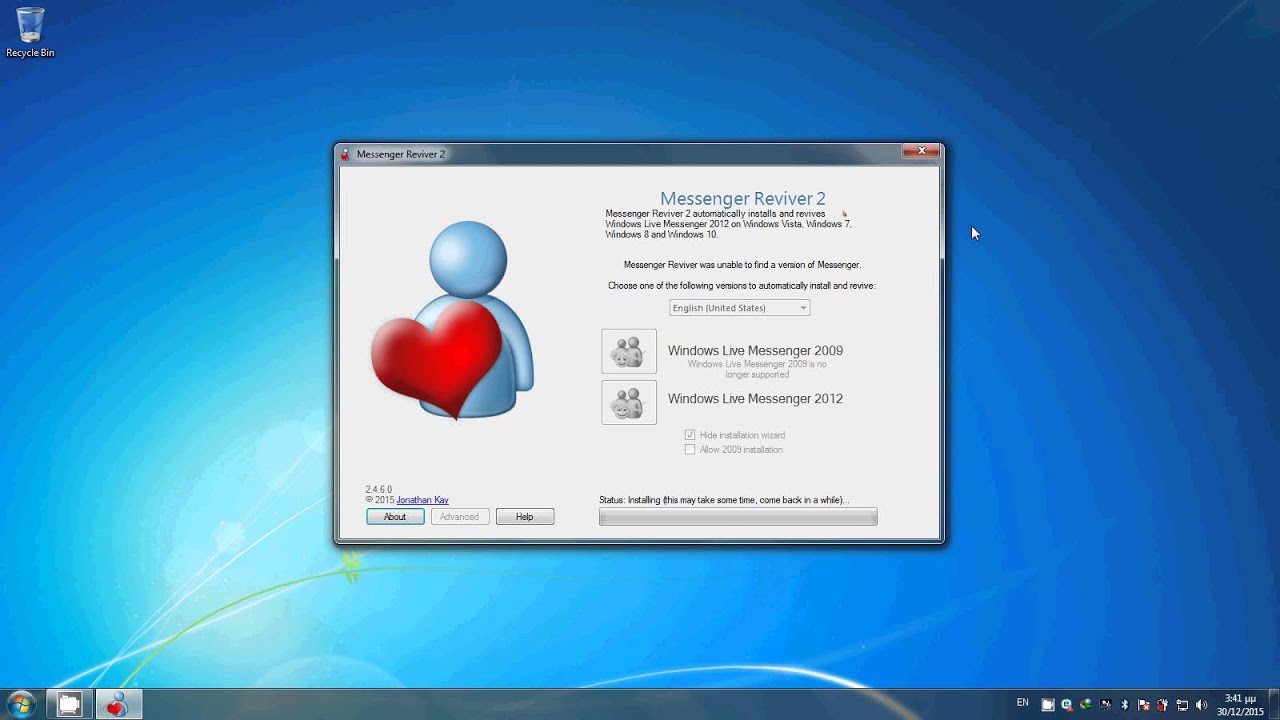This screenshot has width=1280, height=720.
Task: Click the Windows Live Messenger 2009 icon button
Action: tap(629, 352)
